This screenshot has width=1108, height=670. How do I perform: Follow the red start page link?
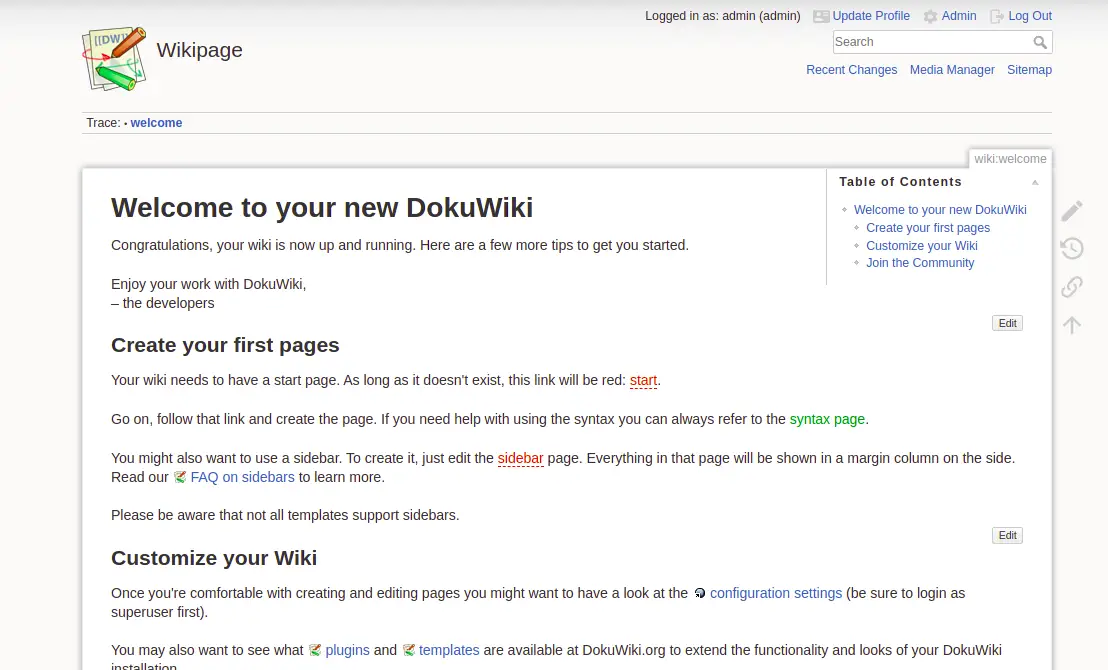643,380
